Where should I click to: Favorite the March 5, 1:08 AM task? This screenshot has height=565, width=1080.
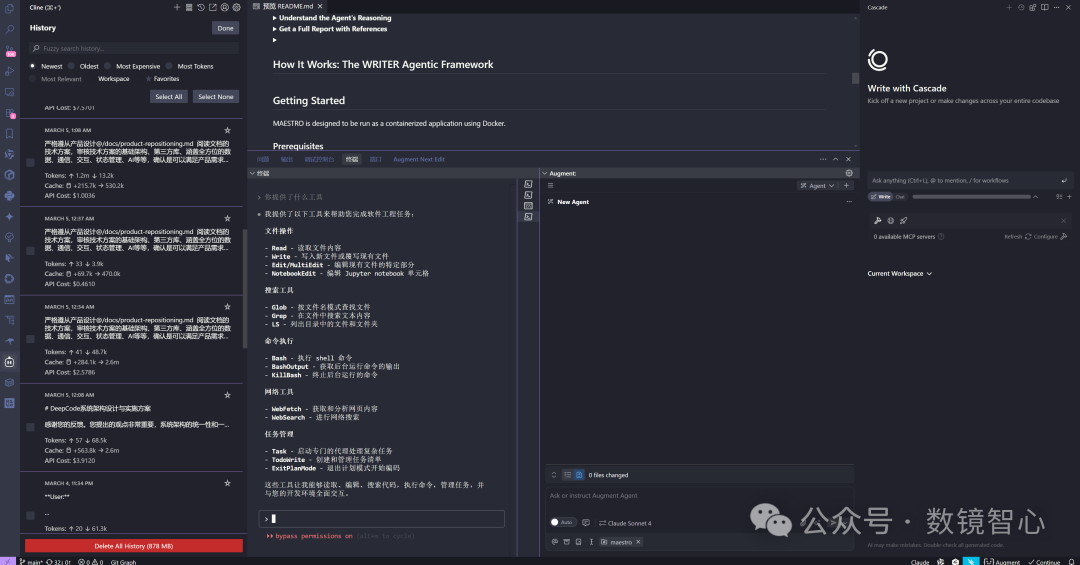click(227, 130)
